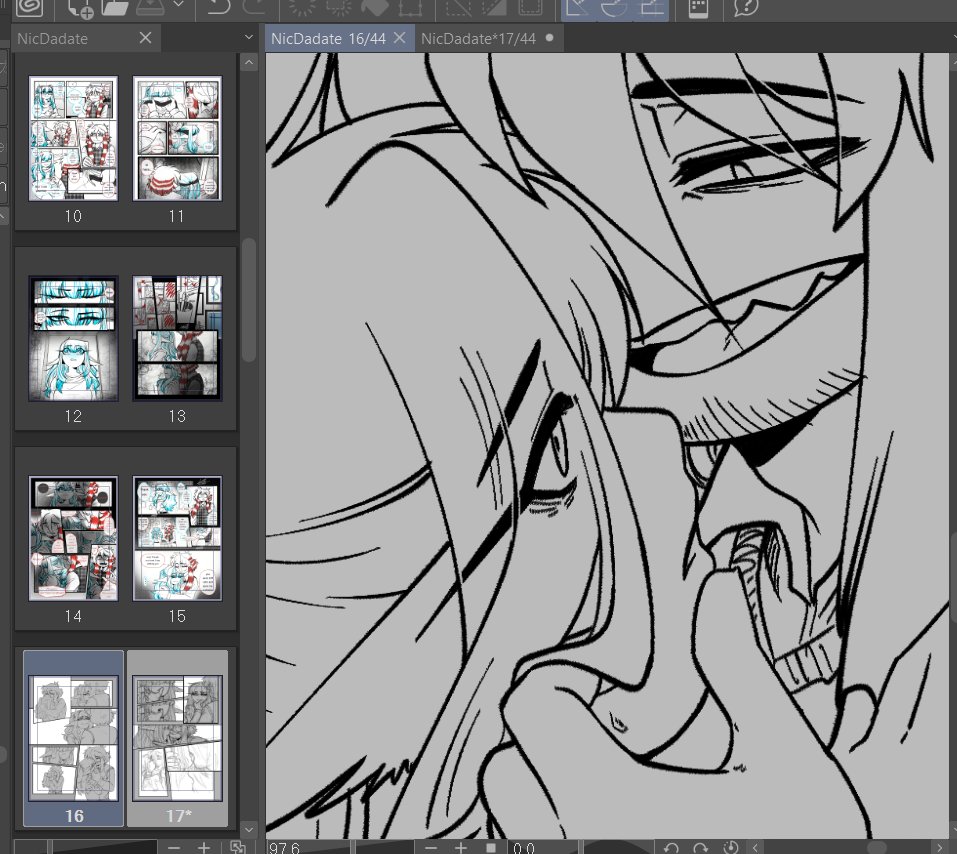Zoom out canvas with minus button

coord(431,847)
